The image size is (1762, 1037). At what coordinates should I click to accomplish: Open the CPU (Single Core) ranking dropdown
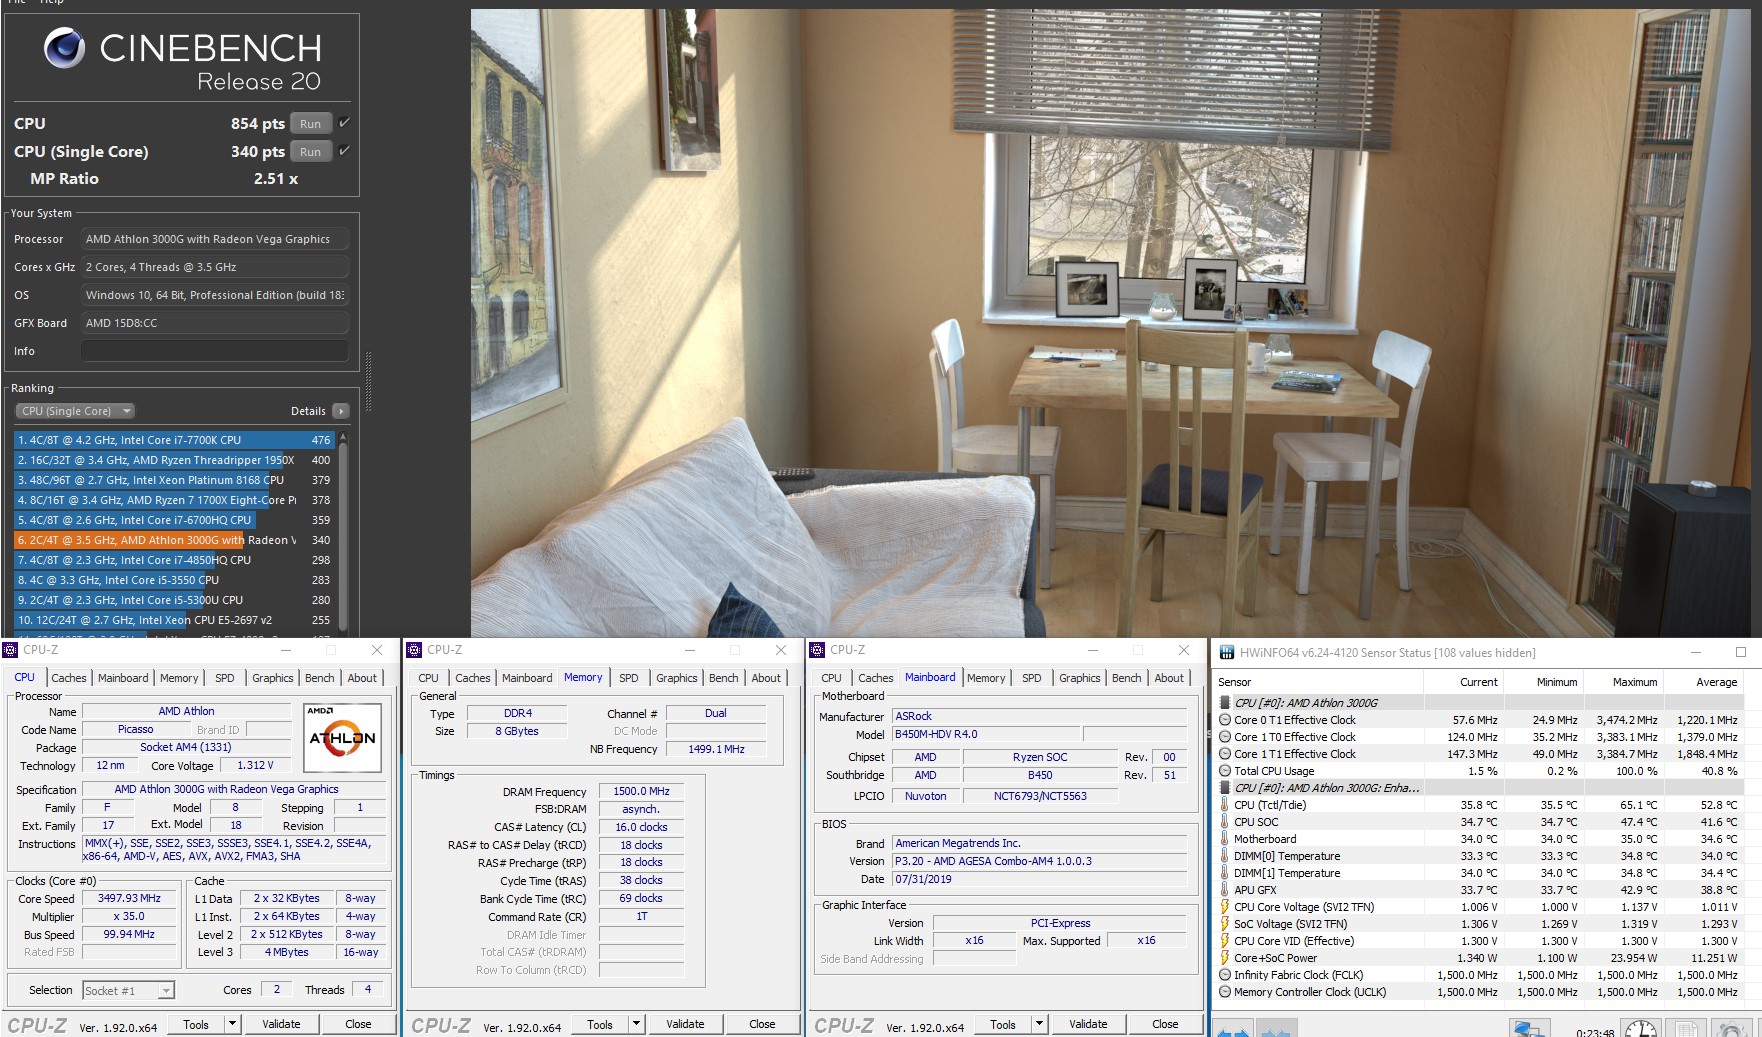(x=75, y=411)
